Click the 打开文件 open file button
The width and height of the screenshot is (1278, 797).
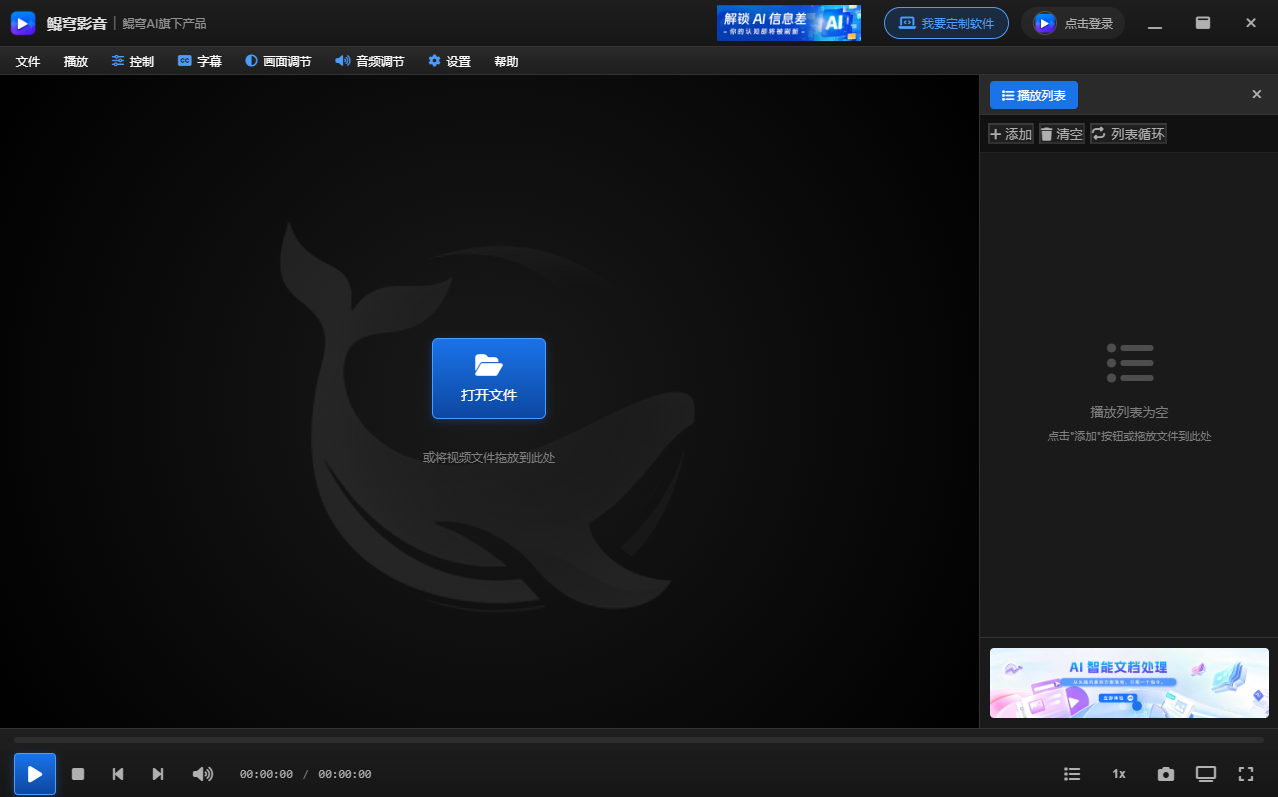tap(489, 378)
